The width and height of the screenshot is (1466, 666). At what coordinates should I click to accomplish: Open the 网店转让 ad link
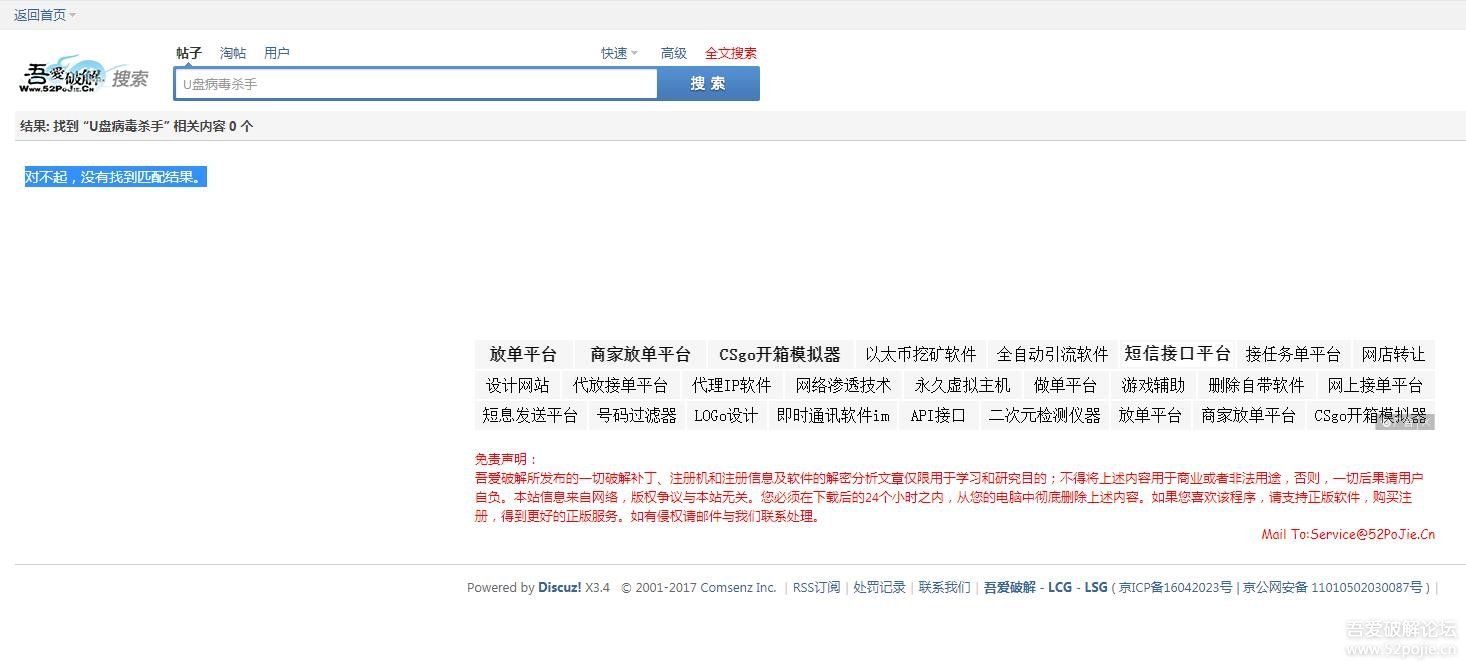tap(1394, 354)
